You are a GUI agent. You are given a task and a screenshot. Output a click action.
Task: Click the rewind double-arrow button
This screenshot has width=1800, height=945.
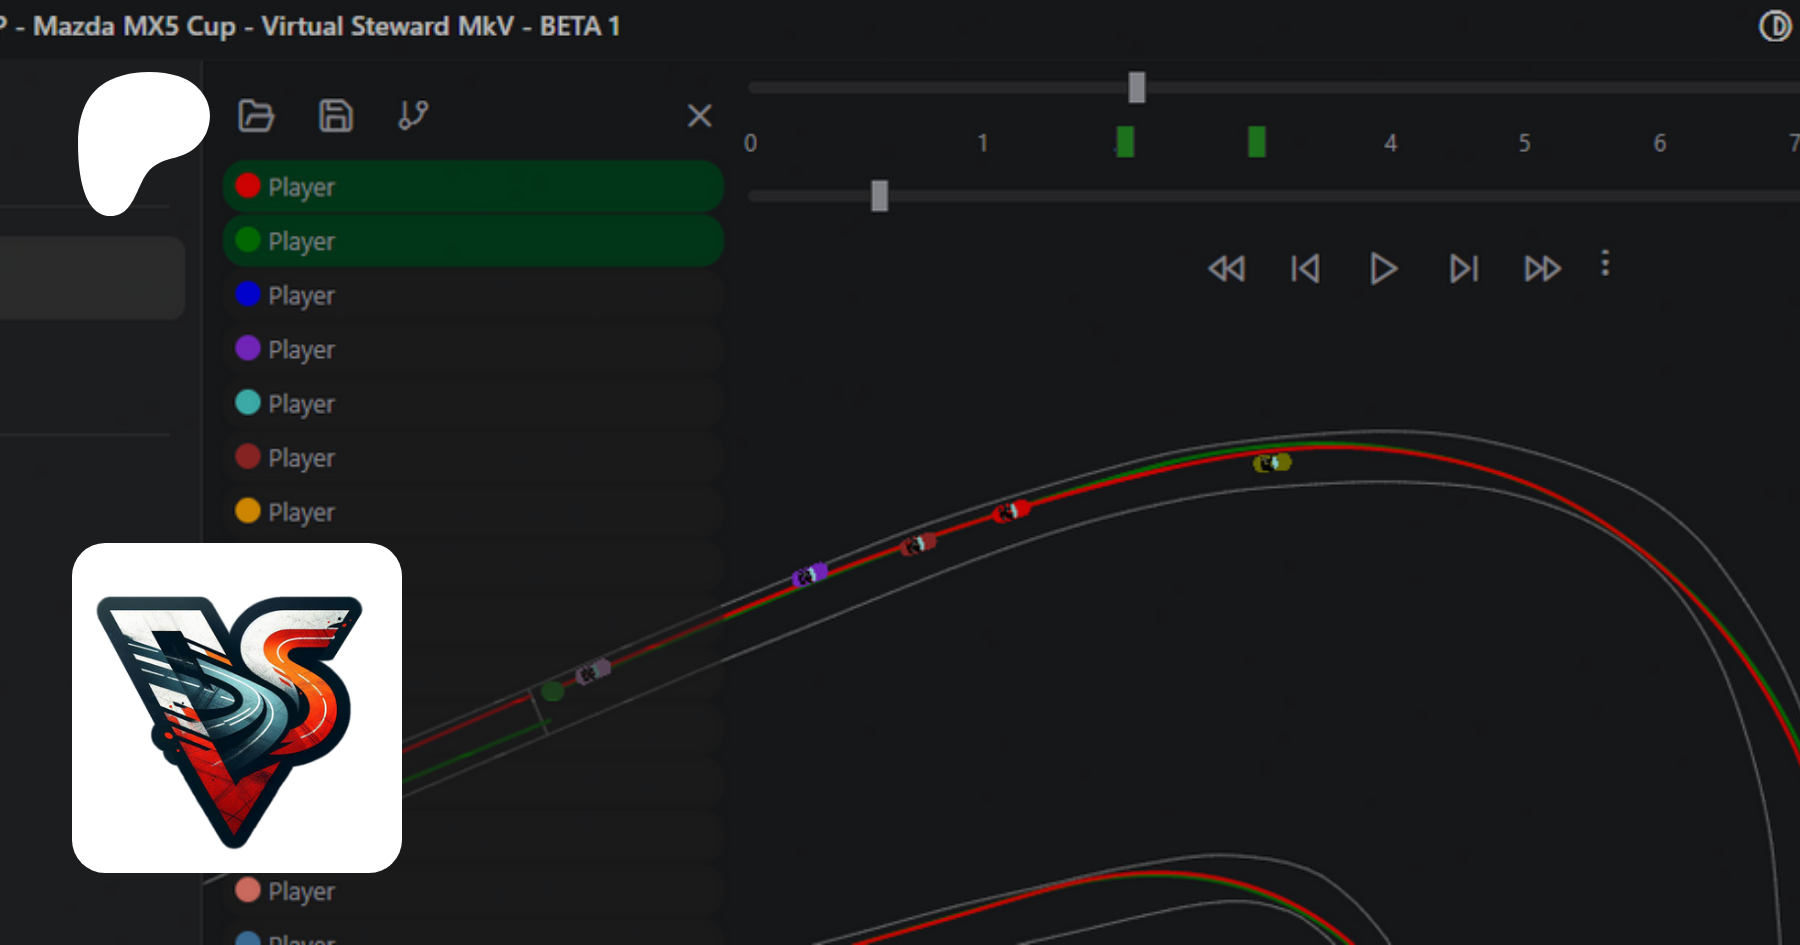(1226, 269)
